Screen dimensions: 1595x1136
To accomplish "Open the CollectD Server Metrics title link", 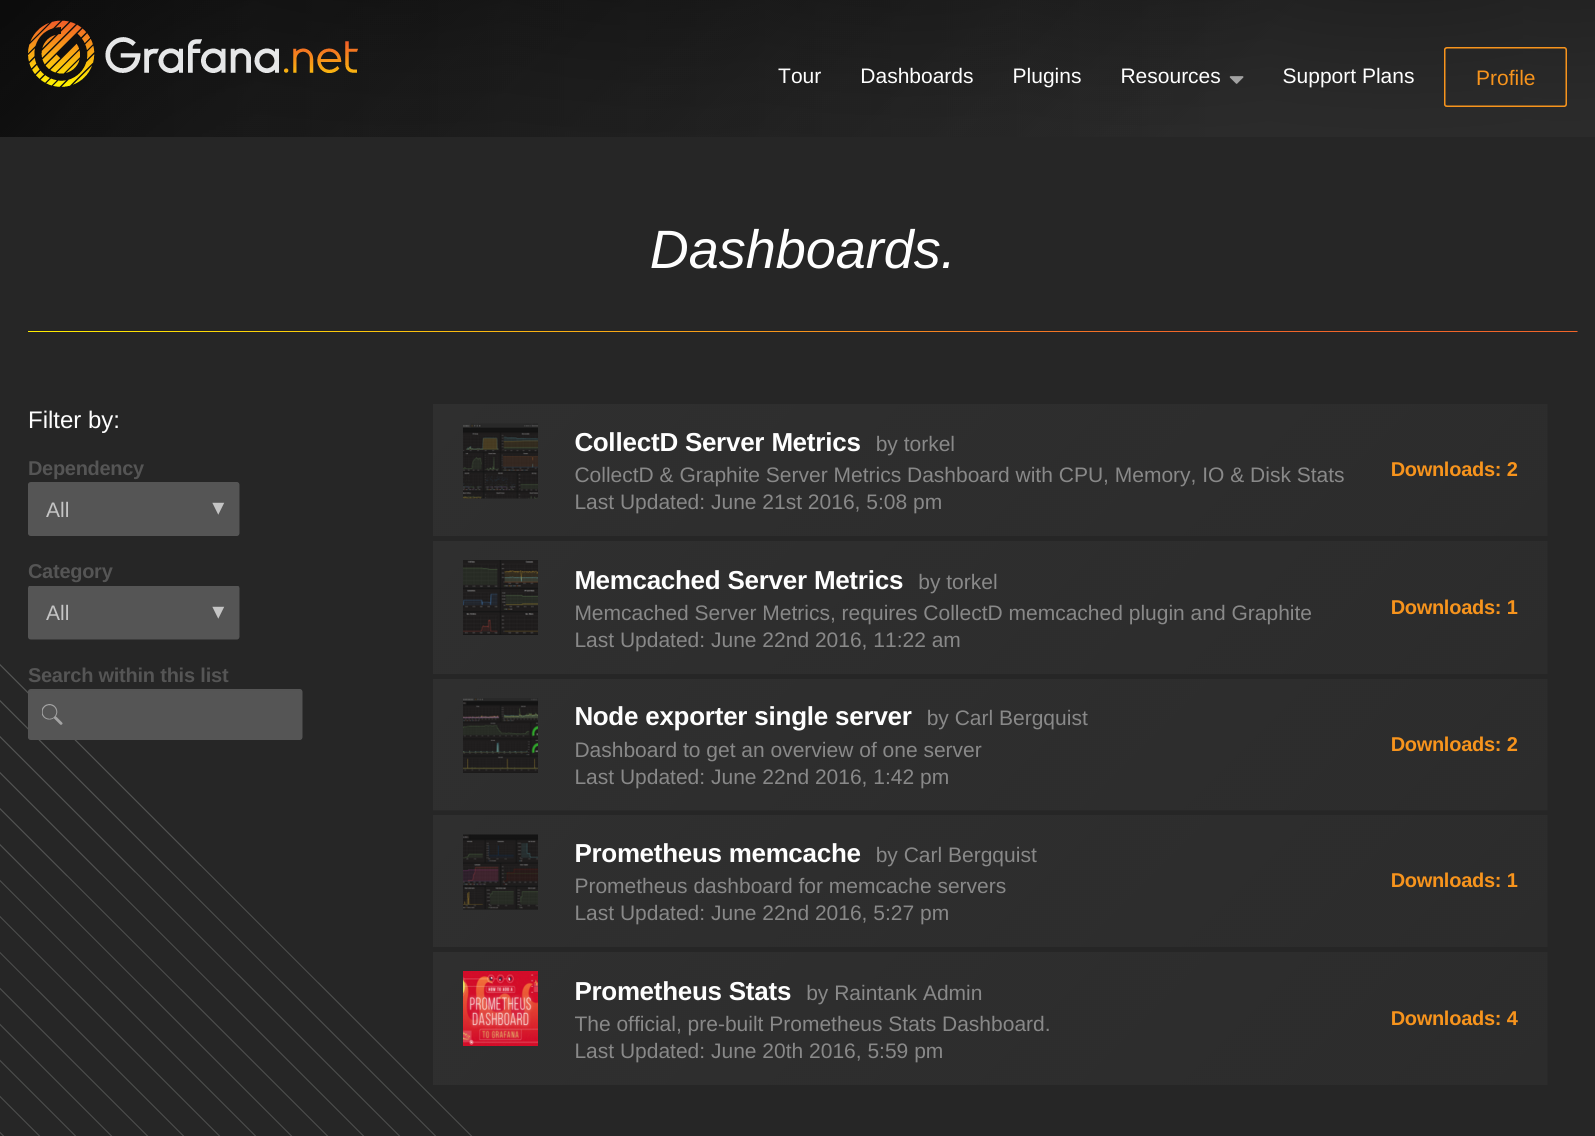I will click(717, 442).
